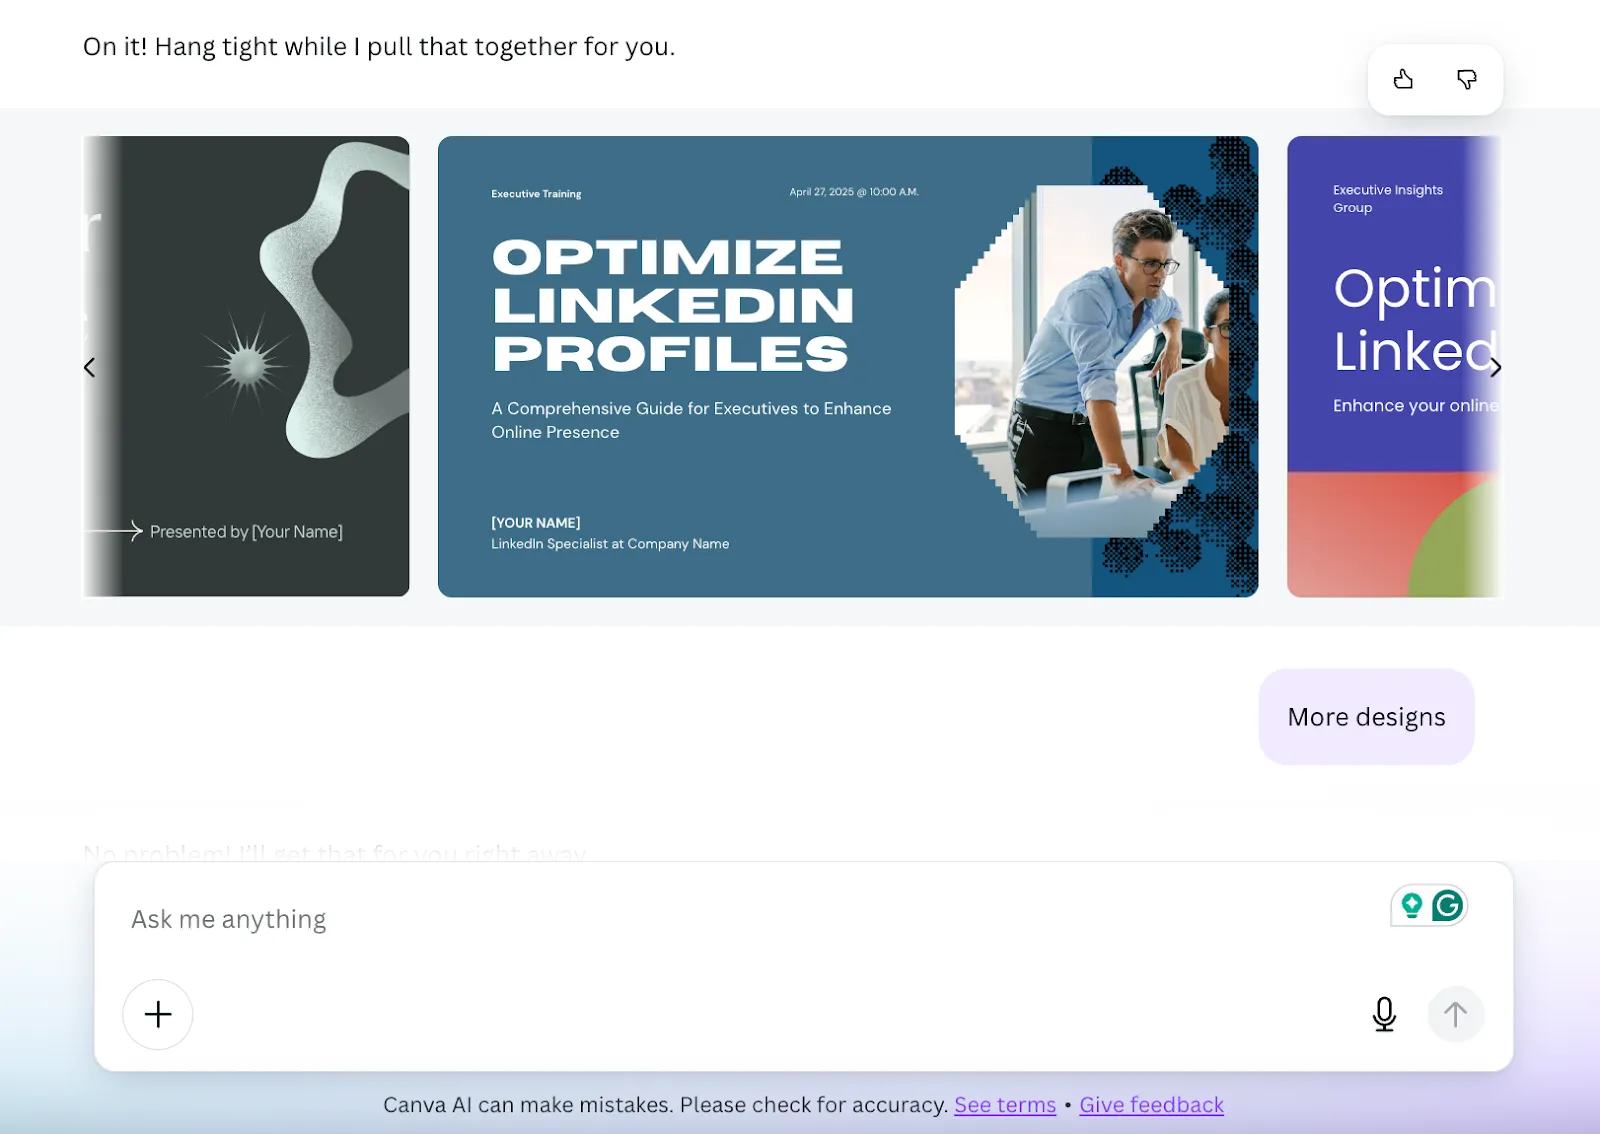The width and height of the screenshot is (1600, 1134).
Task: Select the dark design with Presented by text
Action: coord(246,367)
